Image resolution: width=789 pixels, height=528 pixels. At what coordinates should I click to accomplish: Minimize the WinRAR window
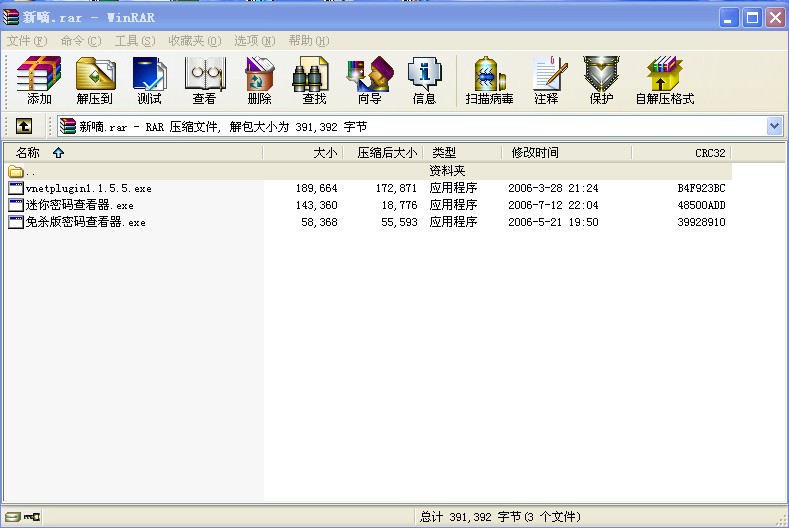(729, 18)
